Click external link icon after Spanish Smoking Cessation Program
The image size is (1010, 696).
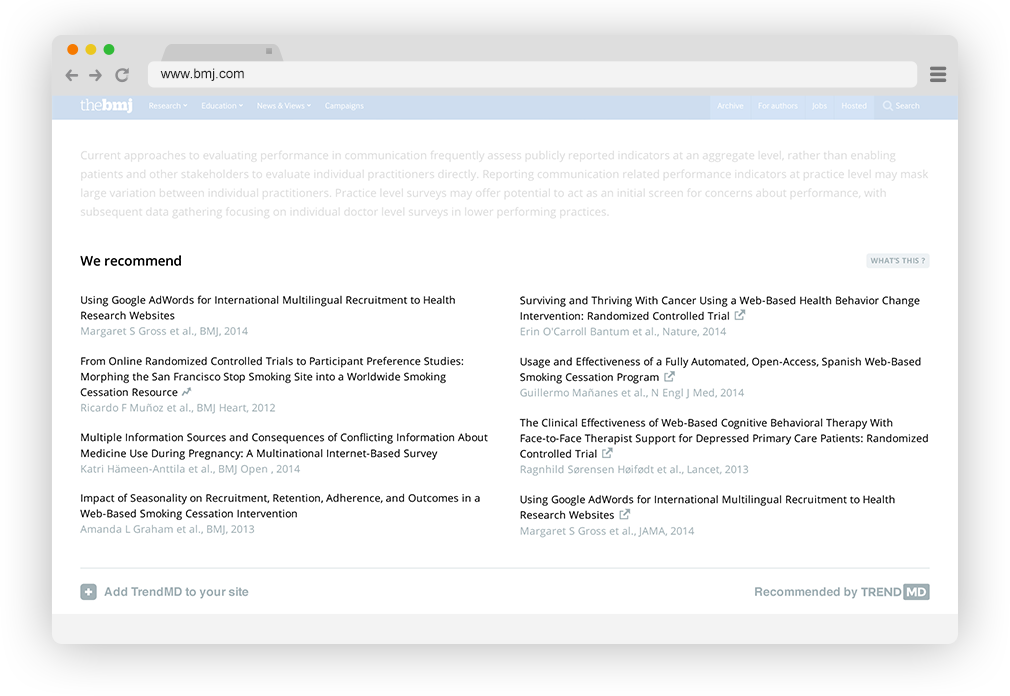669,377
